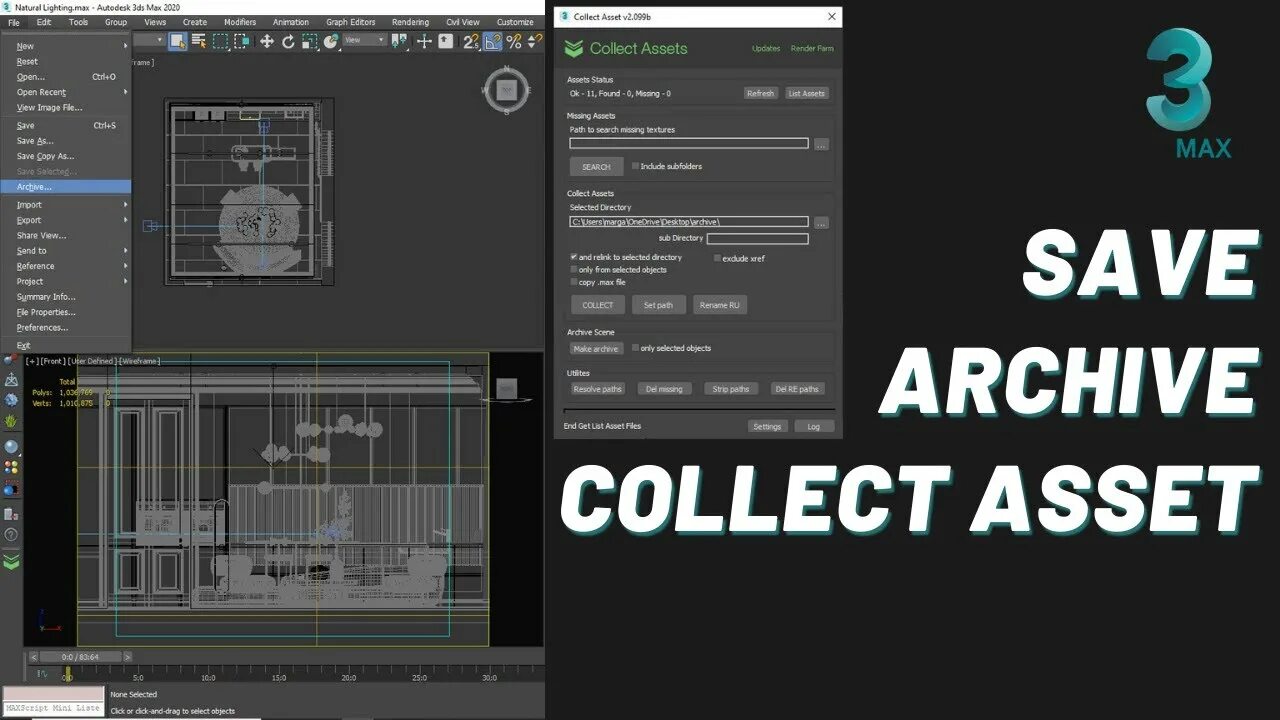This screenshot has width=1280, height=720.
Task: Open the View reference coordinate dropdown
Action: click(362, 41)
